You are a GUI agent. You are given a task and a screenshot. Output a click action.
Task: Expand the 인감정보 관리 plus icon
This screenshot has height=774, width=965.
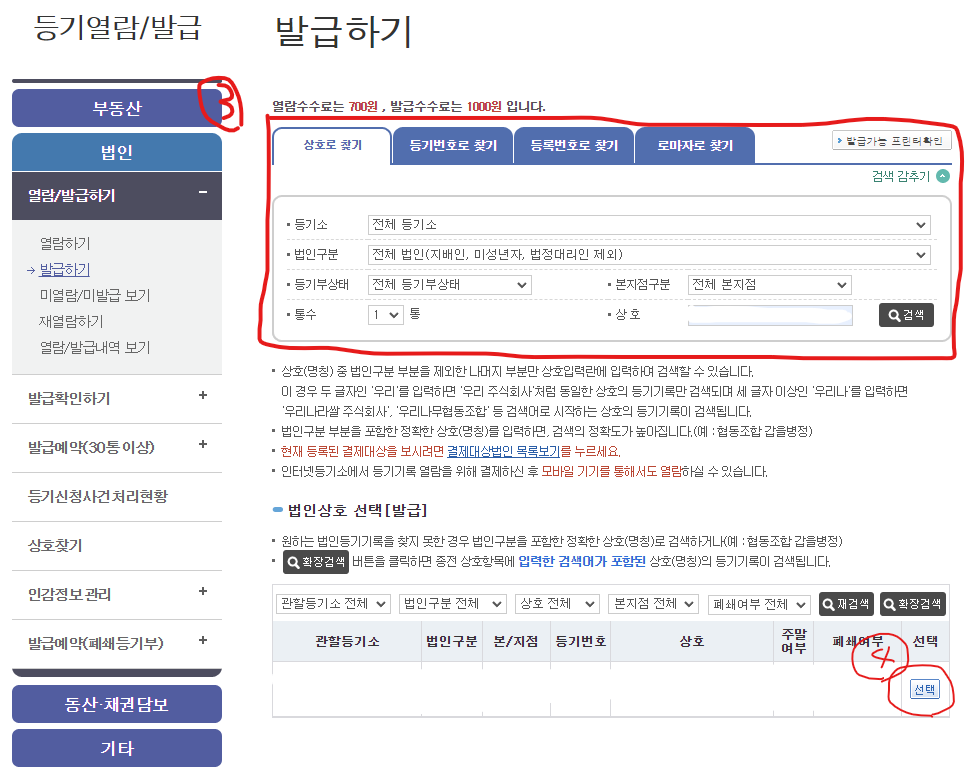pos(202,591)
